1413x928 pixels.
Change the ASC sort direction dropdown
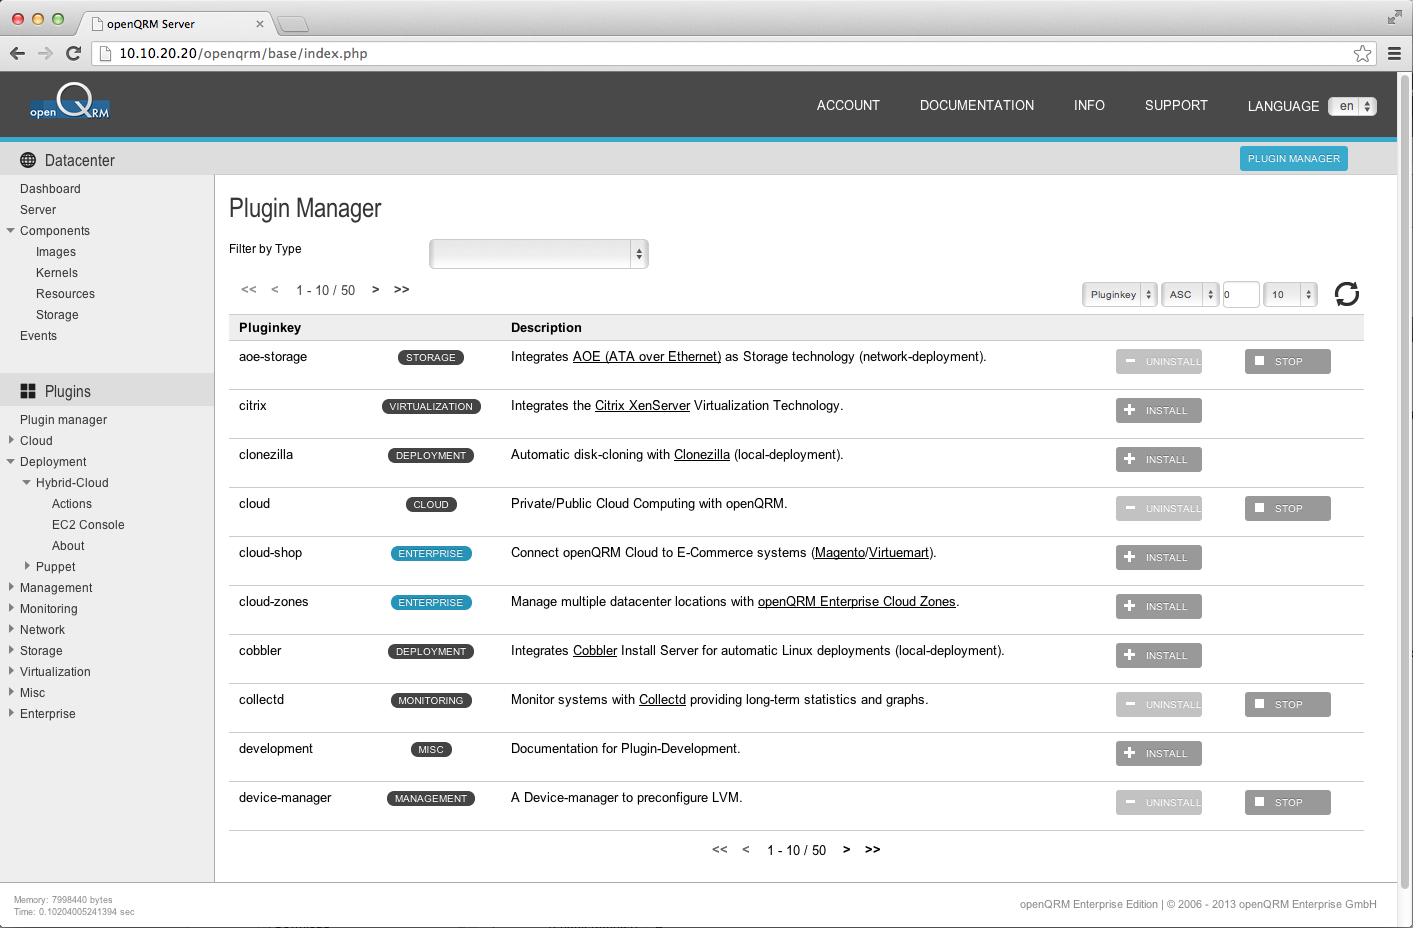point(1189,294)
